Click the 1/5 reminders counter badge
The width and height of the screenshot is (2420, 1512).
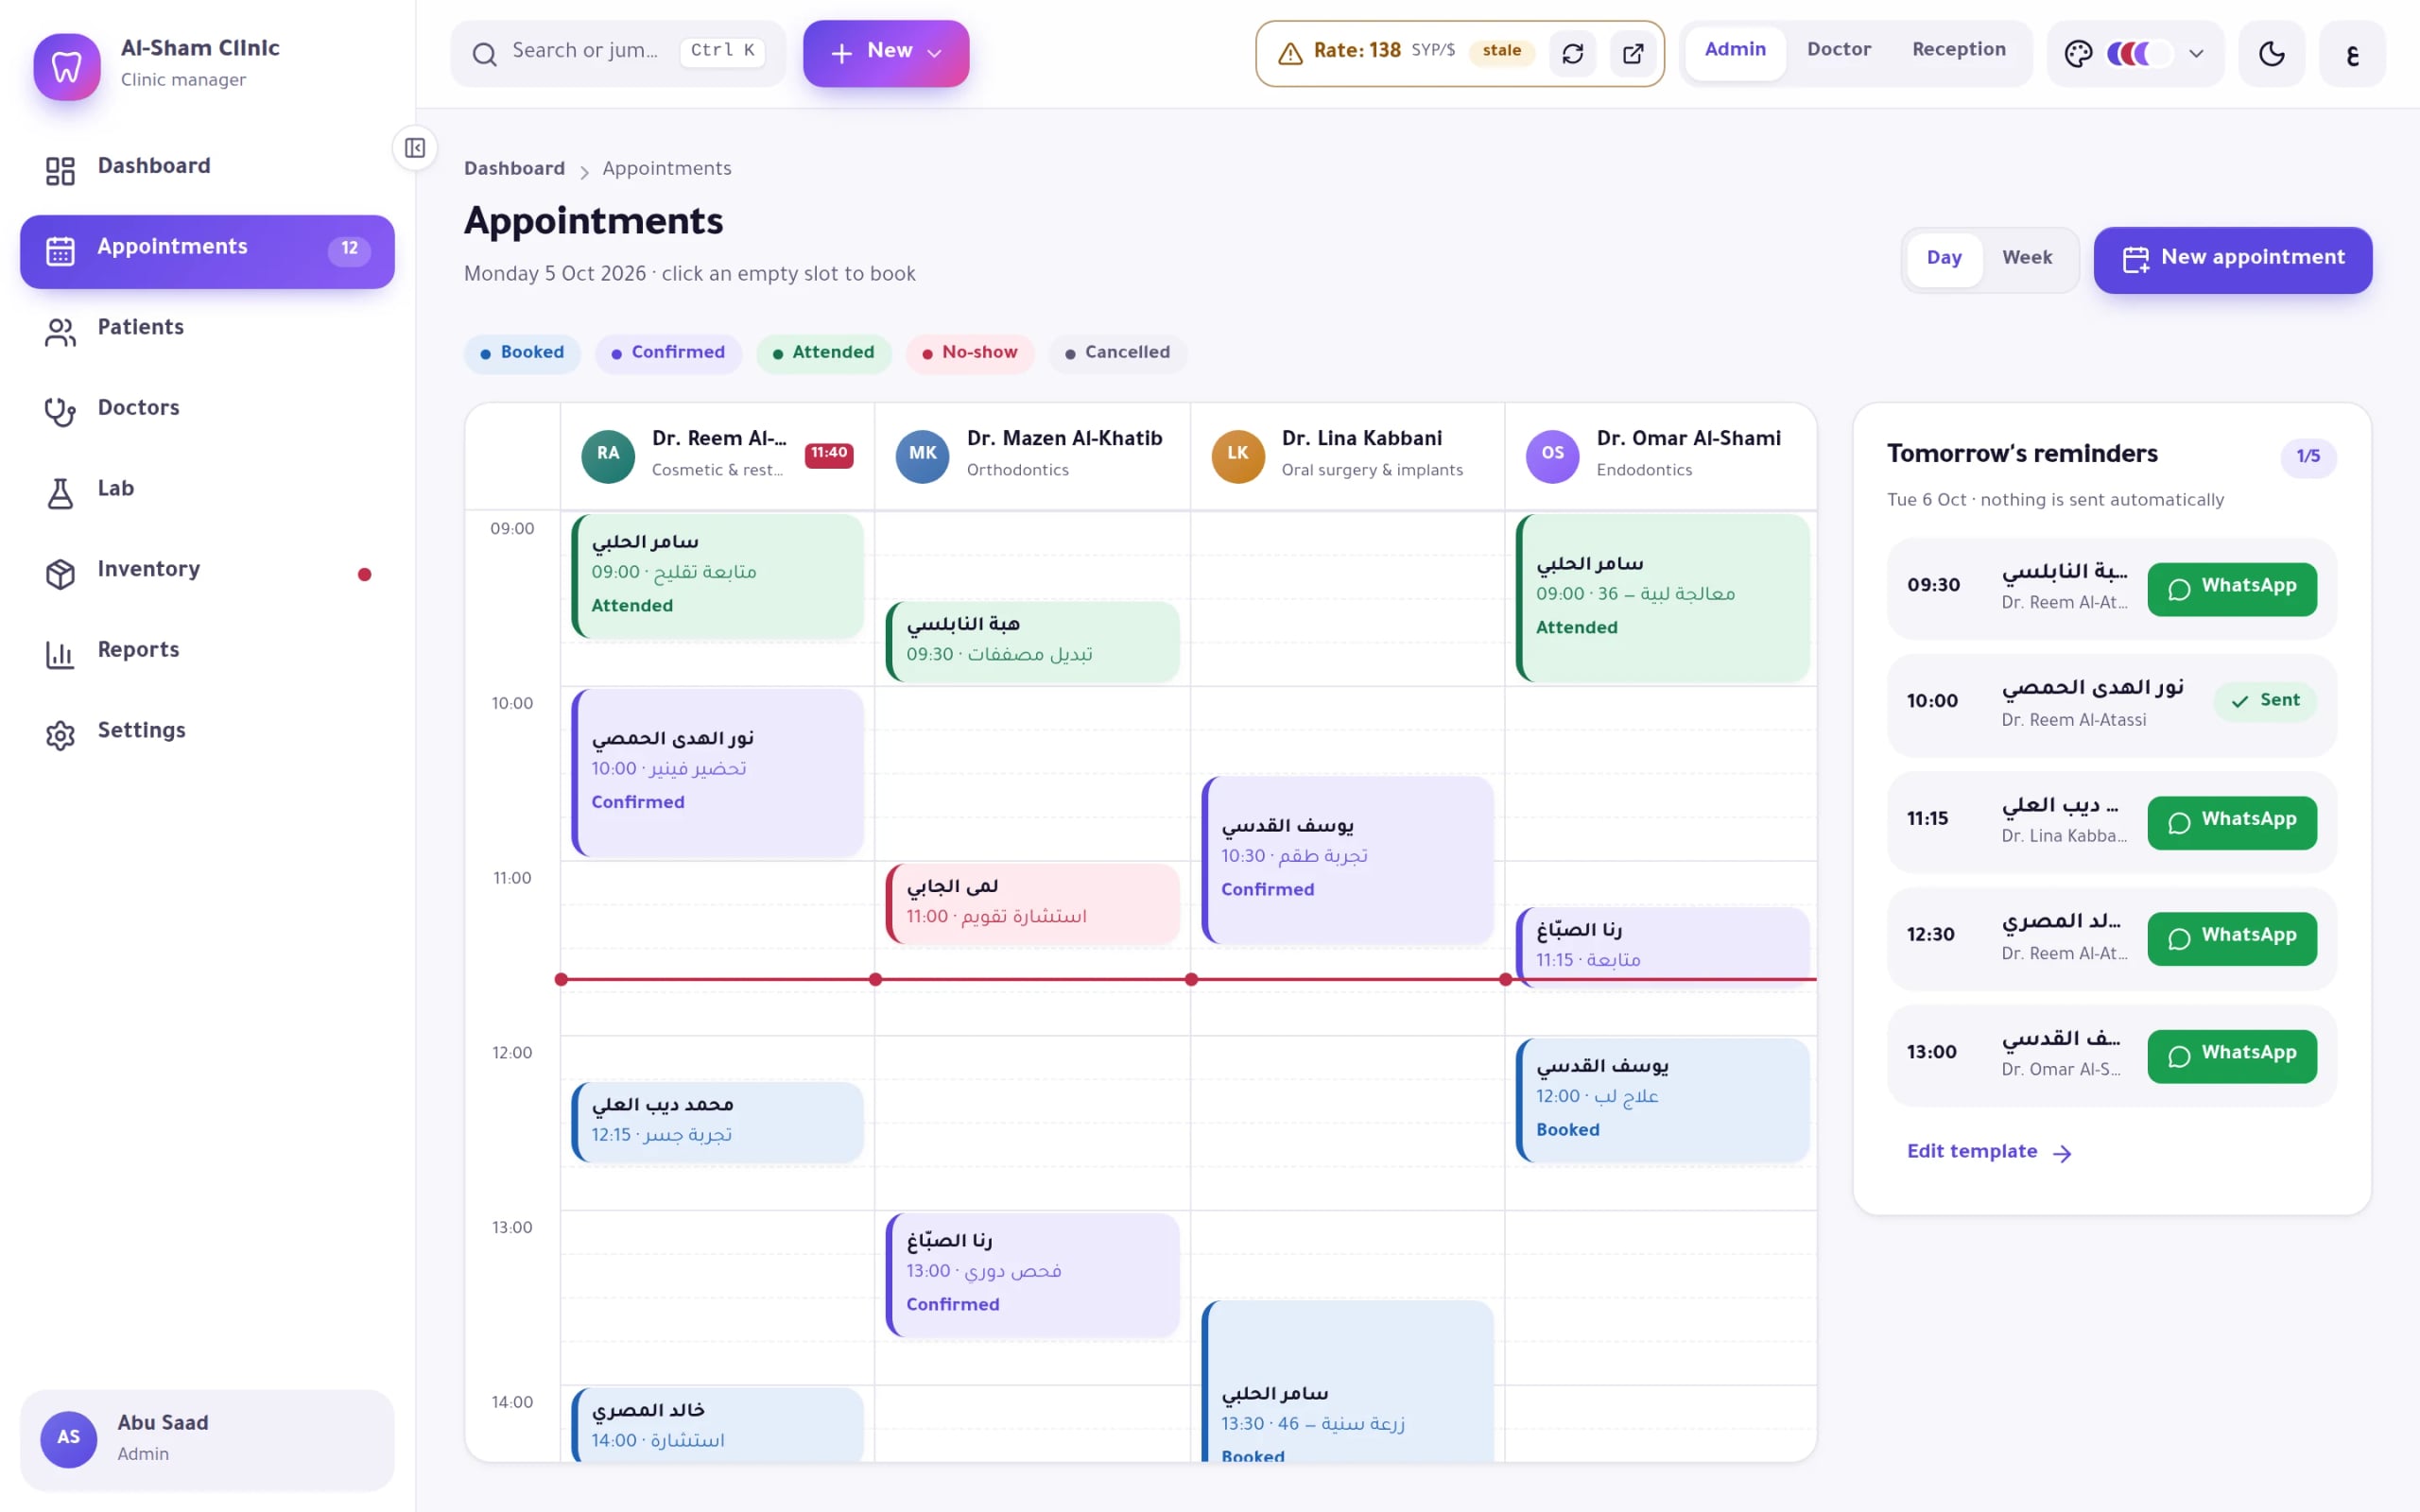[x=2308, y=457]
